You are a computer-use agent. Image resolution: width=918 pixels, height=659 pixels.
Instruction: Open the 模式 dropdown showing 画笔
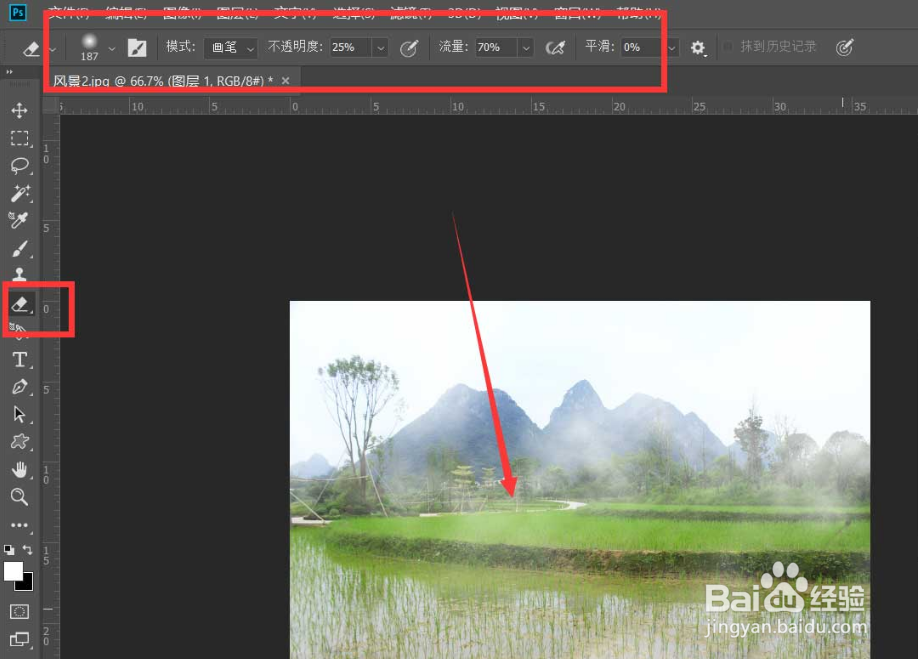click(x=231, y=47)
